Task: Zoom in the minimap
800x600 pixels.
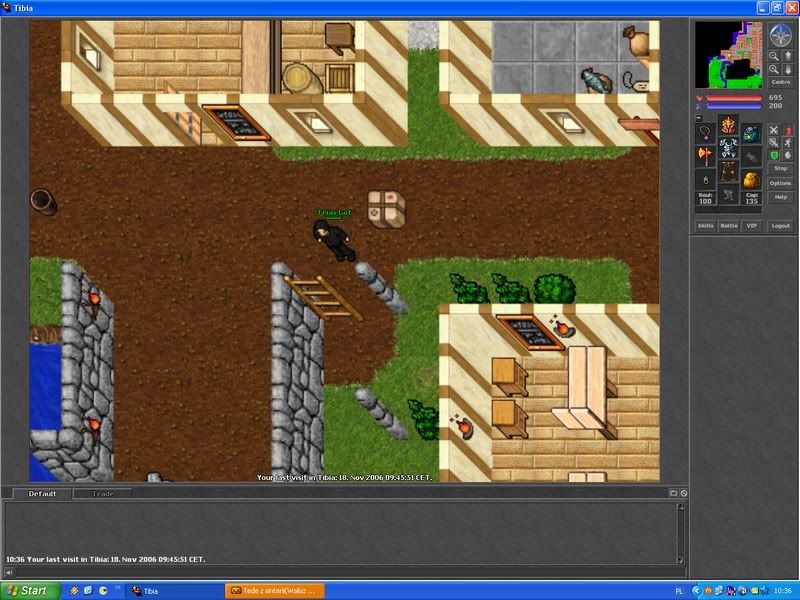Action: point(774,70)
